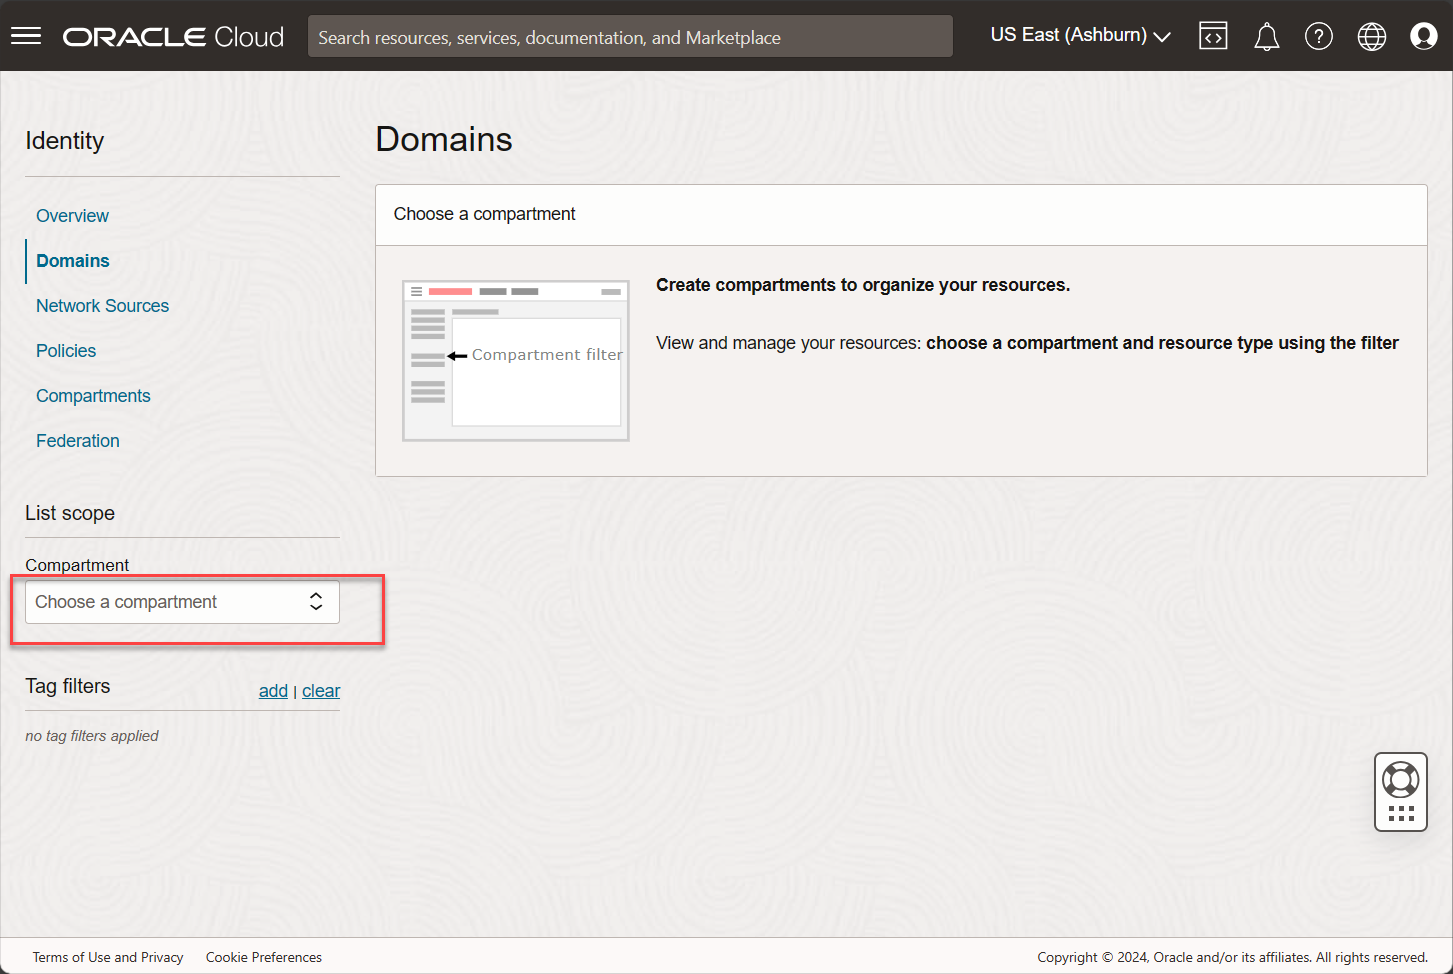The width and height of the screenshot is (1453, 974).
Task: Open the user profile avatar menu
Action: click(x=1423, y=36)
